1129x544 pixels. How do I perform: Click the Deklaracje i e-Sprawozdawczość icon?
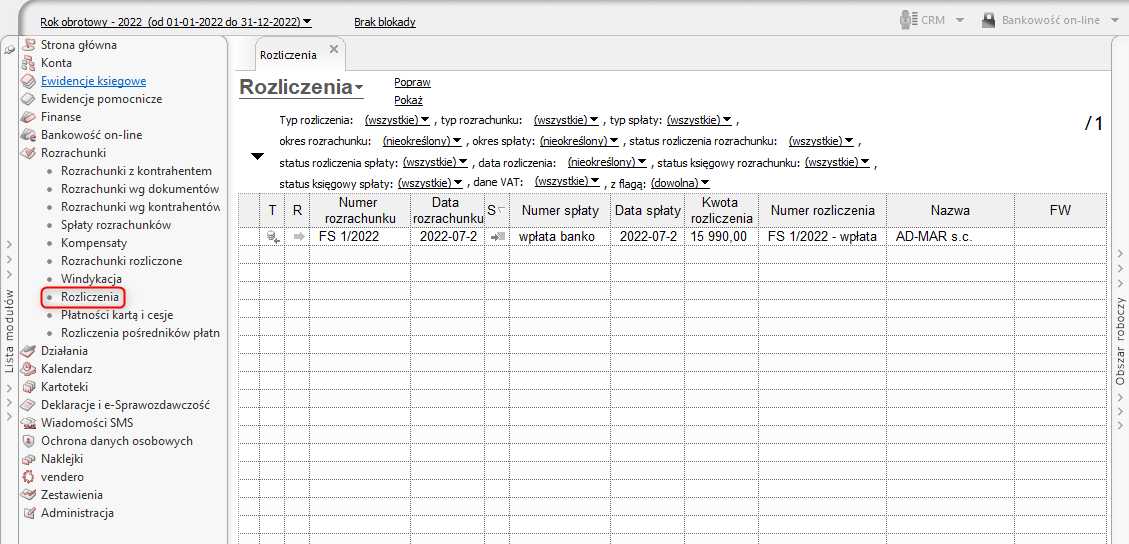tap(28, 404)
